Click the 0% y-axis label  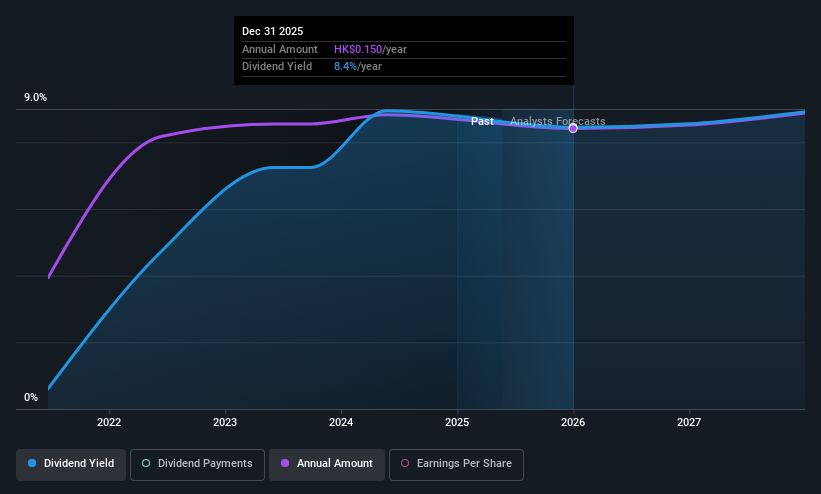(x=31, y=398)
